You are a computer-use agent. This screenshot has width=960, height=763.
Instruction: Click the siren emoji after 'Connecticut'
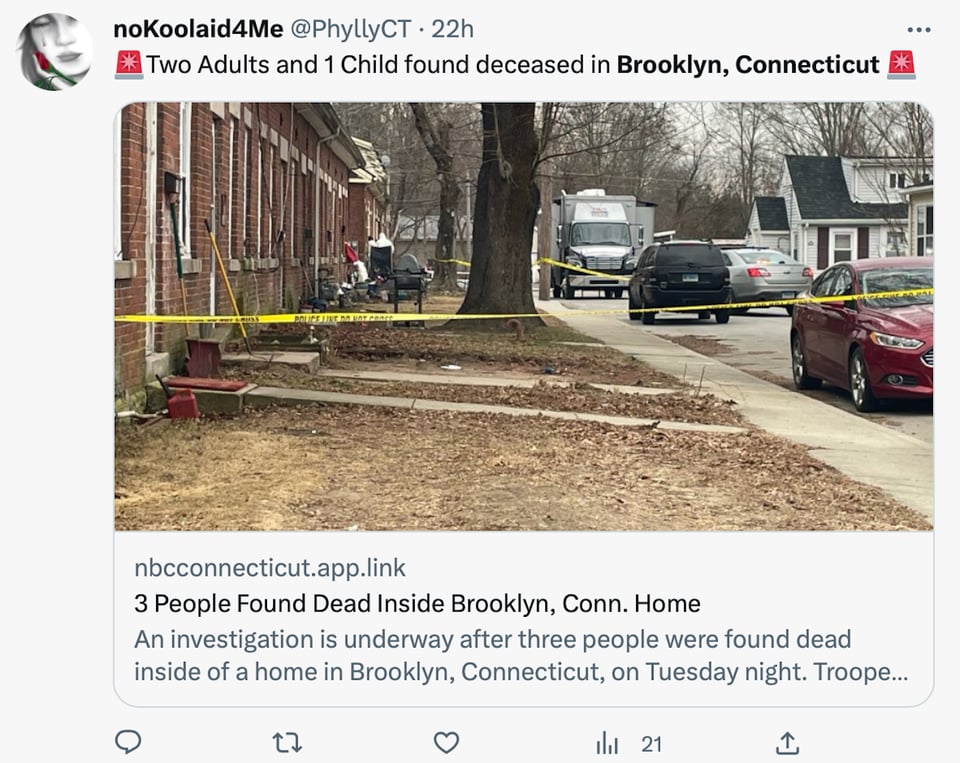[x=901, y=64]
